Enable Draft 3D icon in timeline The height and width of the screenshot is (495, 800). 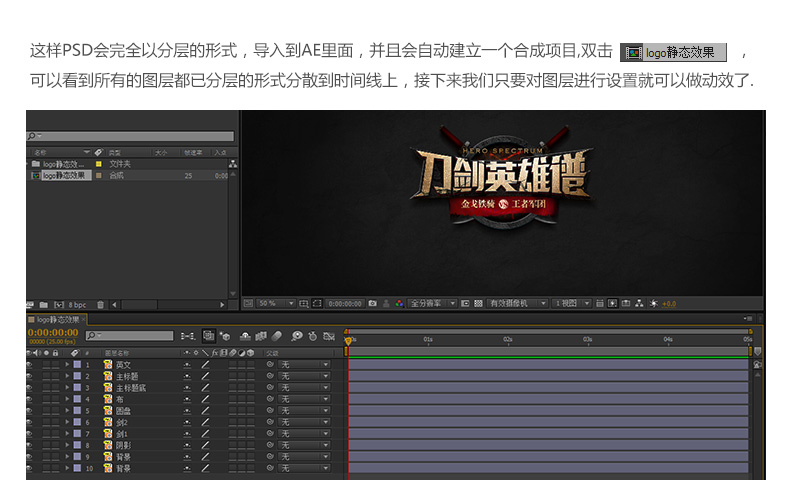[225, 336]
